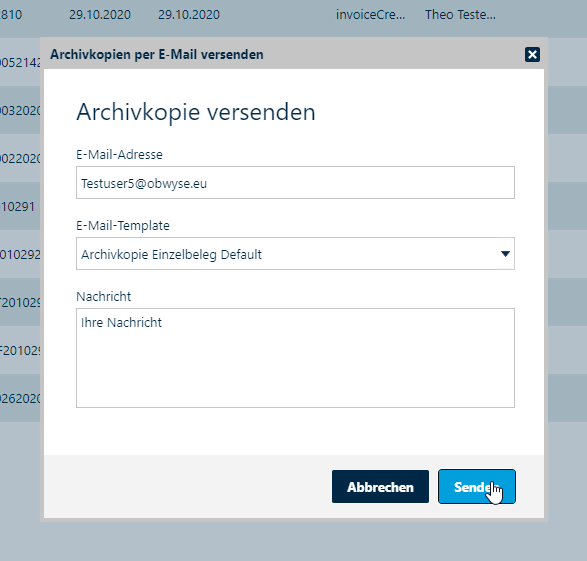Select the background row showing 10291
This screenshot has height=561, width=587.
18,206
